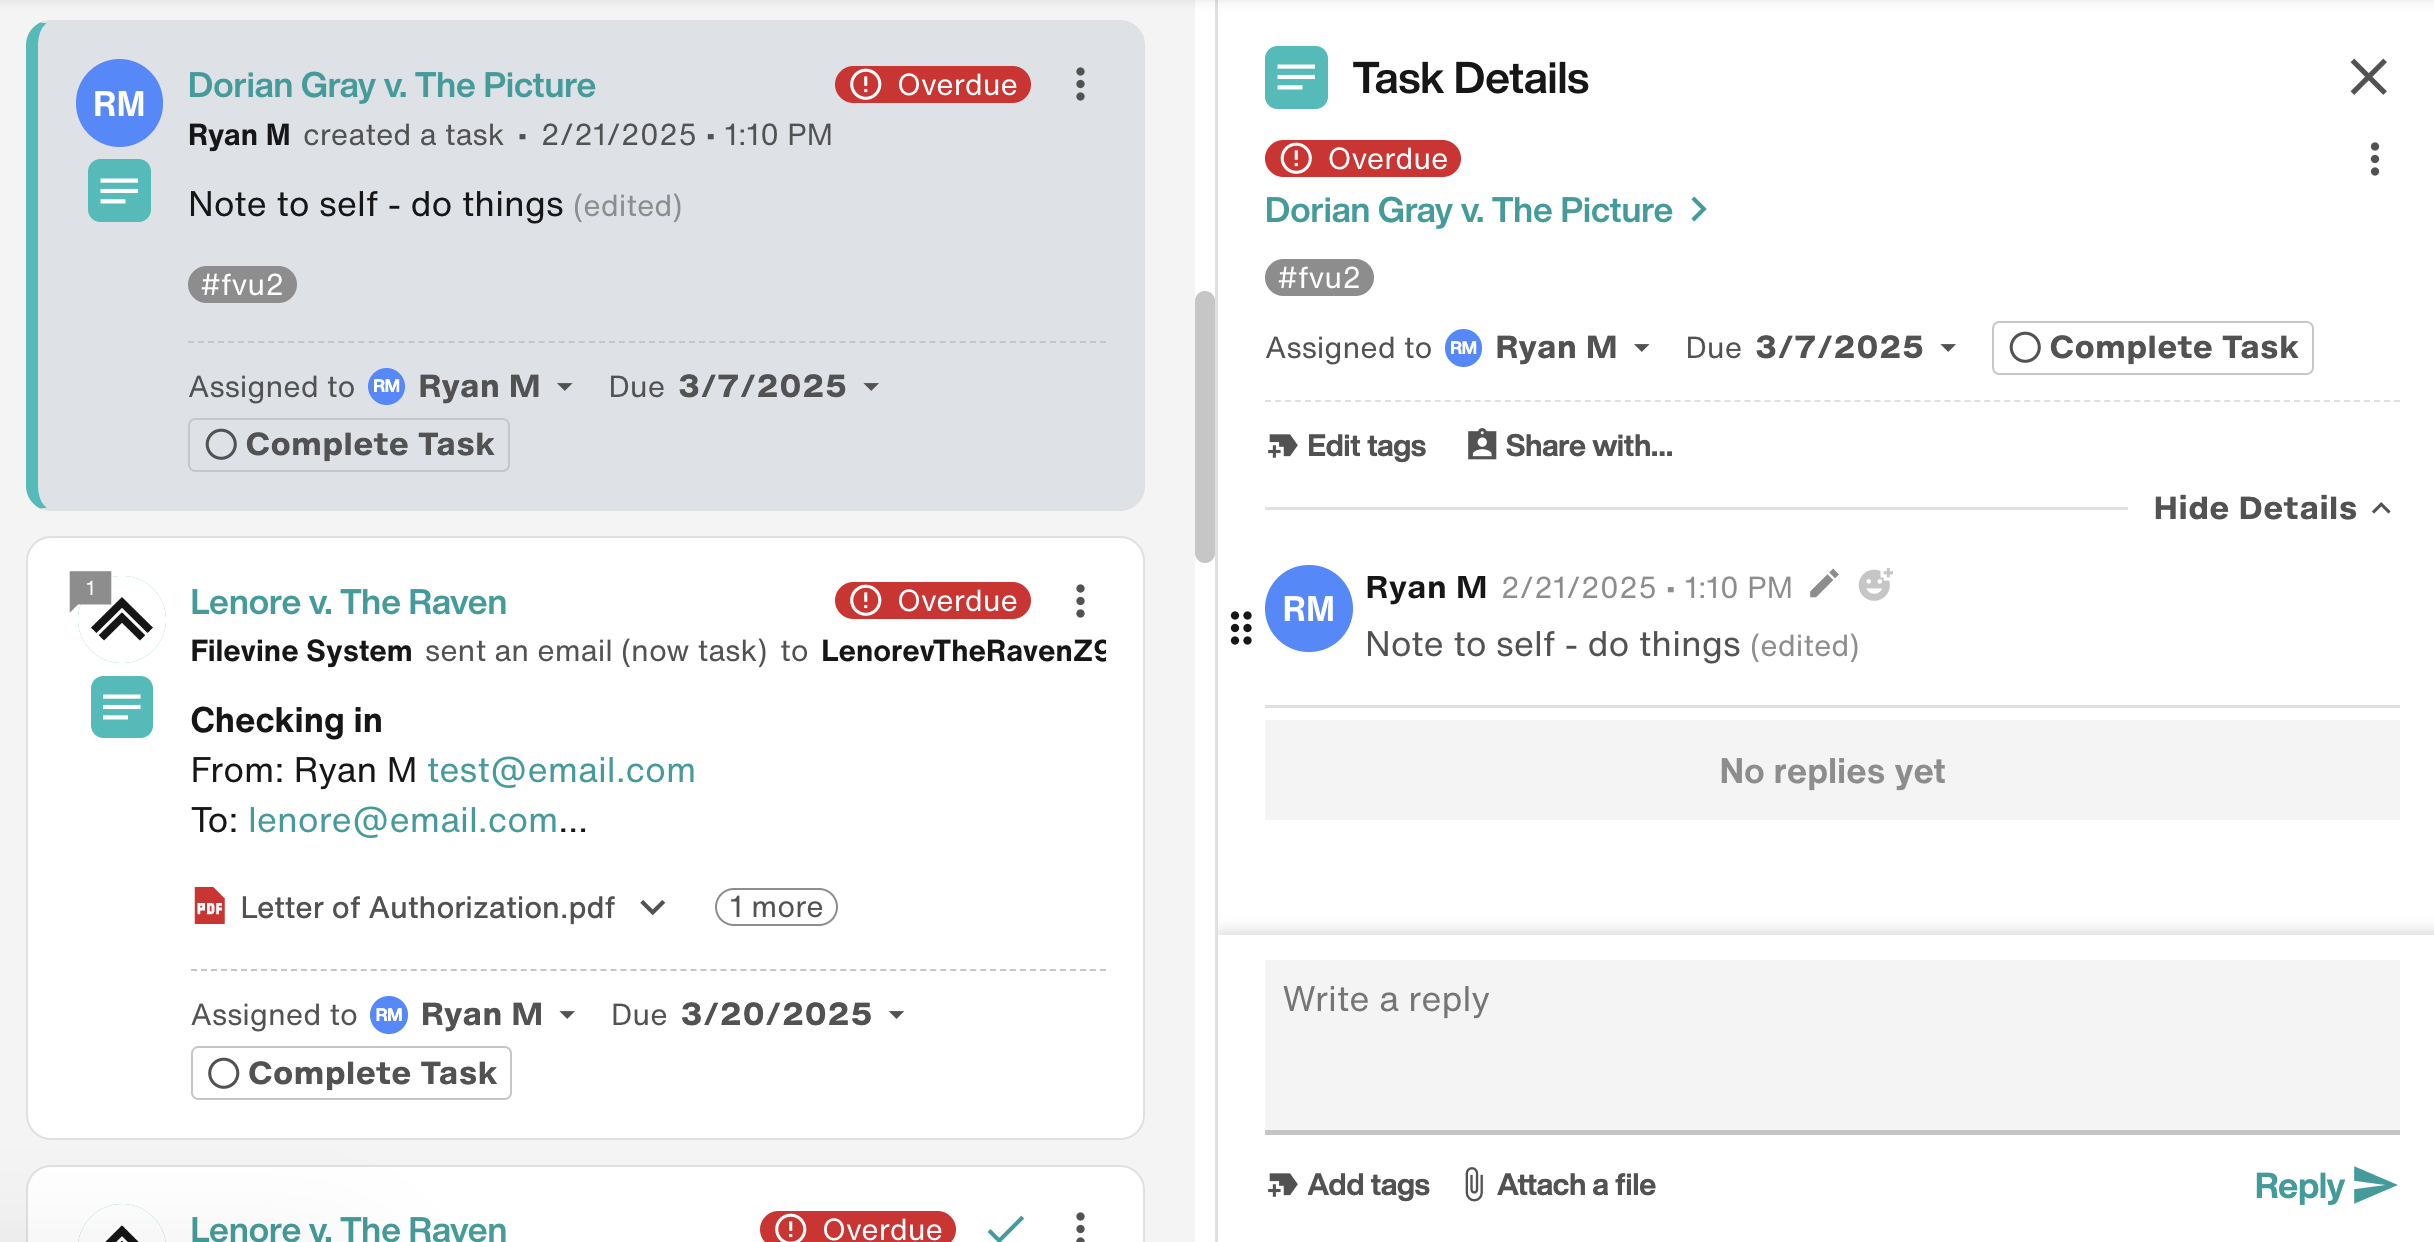Viewport: 2434px width, 1242px height.
Task: Click the paperclip Attach a file icon
Action: (1473, 1184)
